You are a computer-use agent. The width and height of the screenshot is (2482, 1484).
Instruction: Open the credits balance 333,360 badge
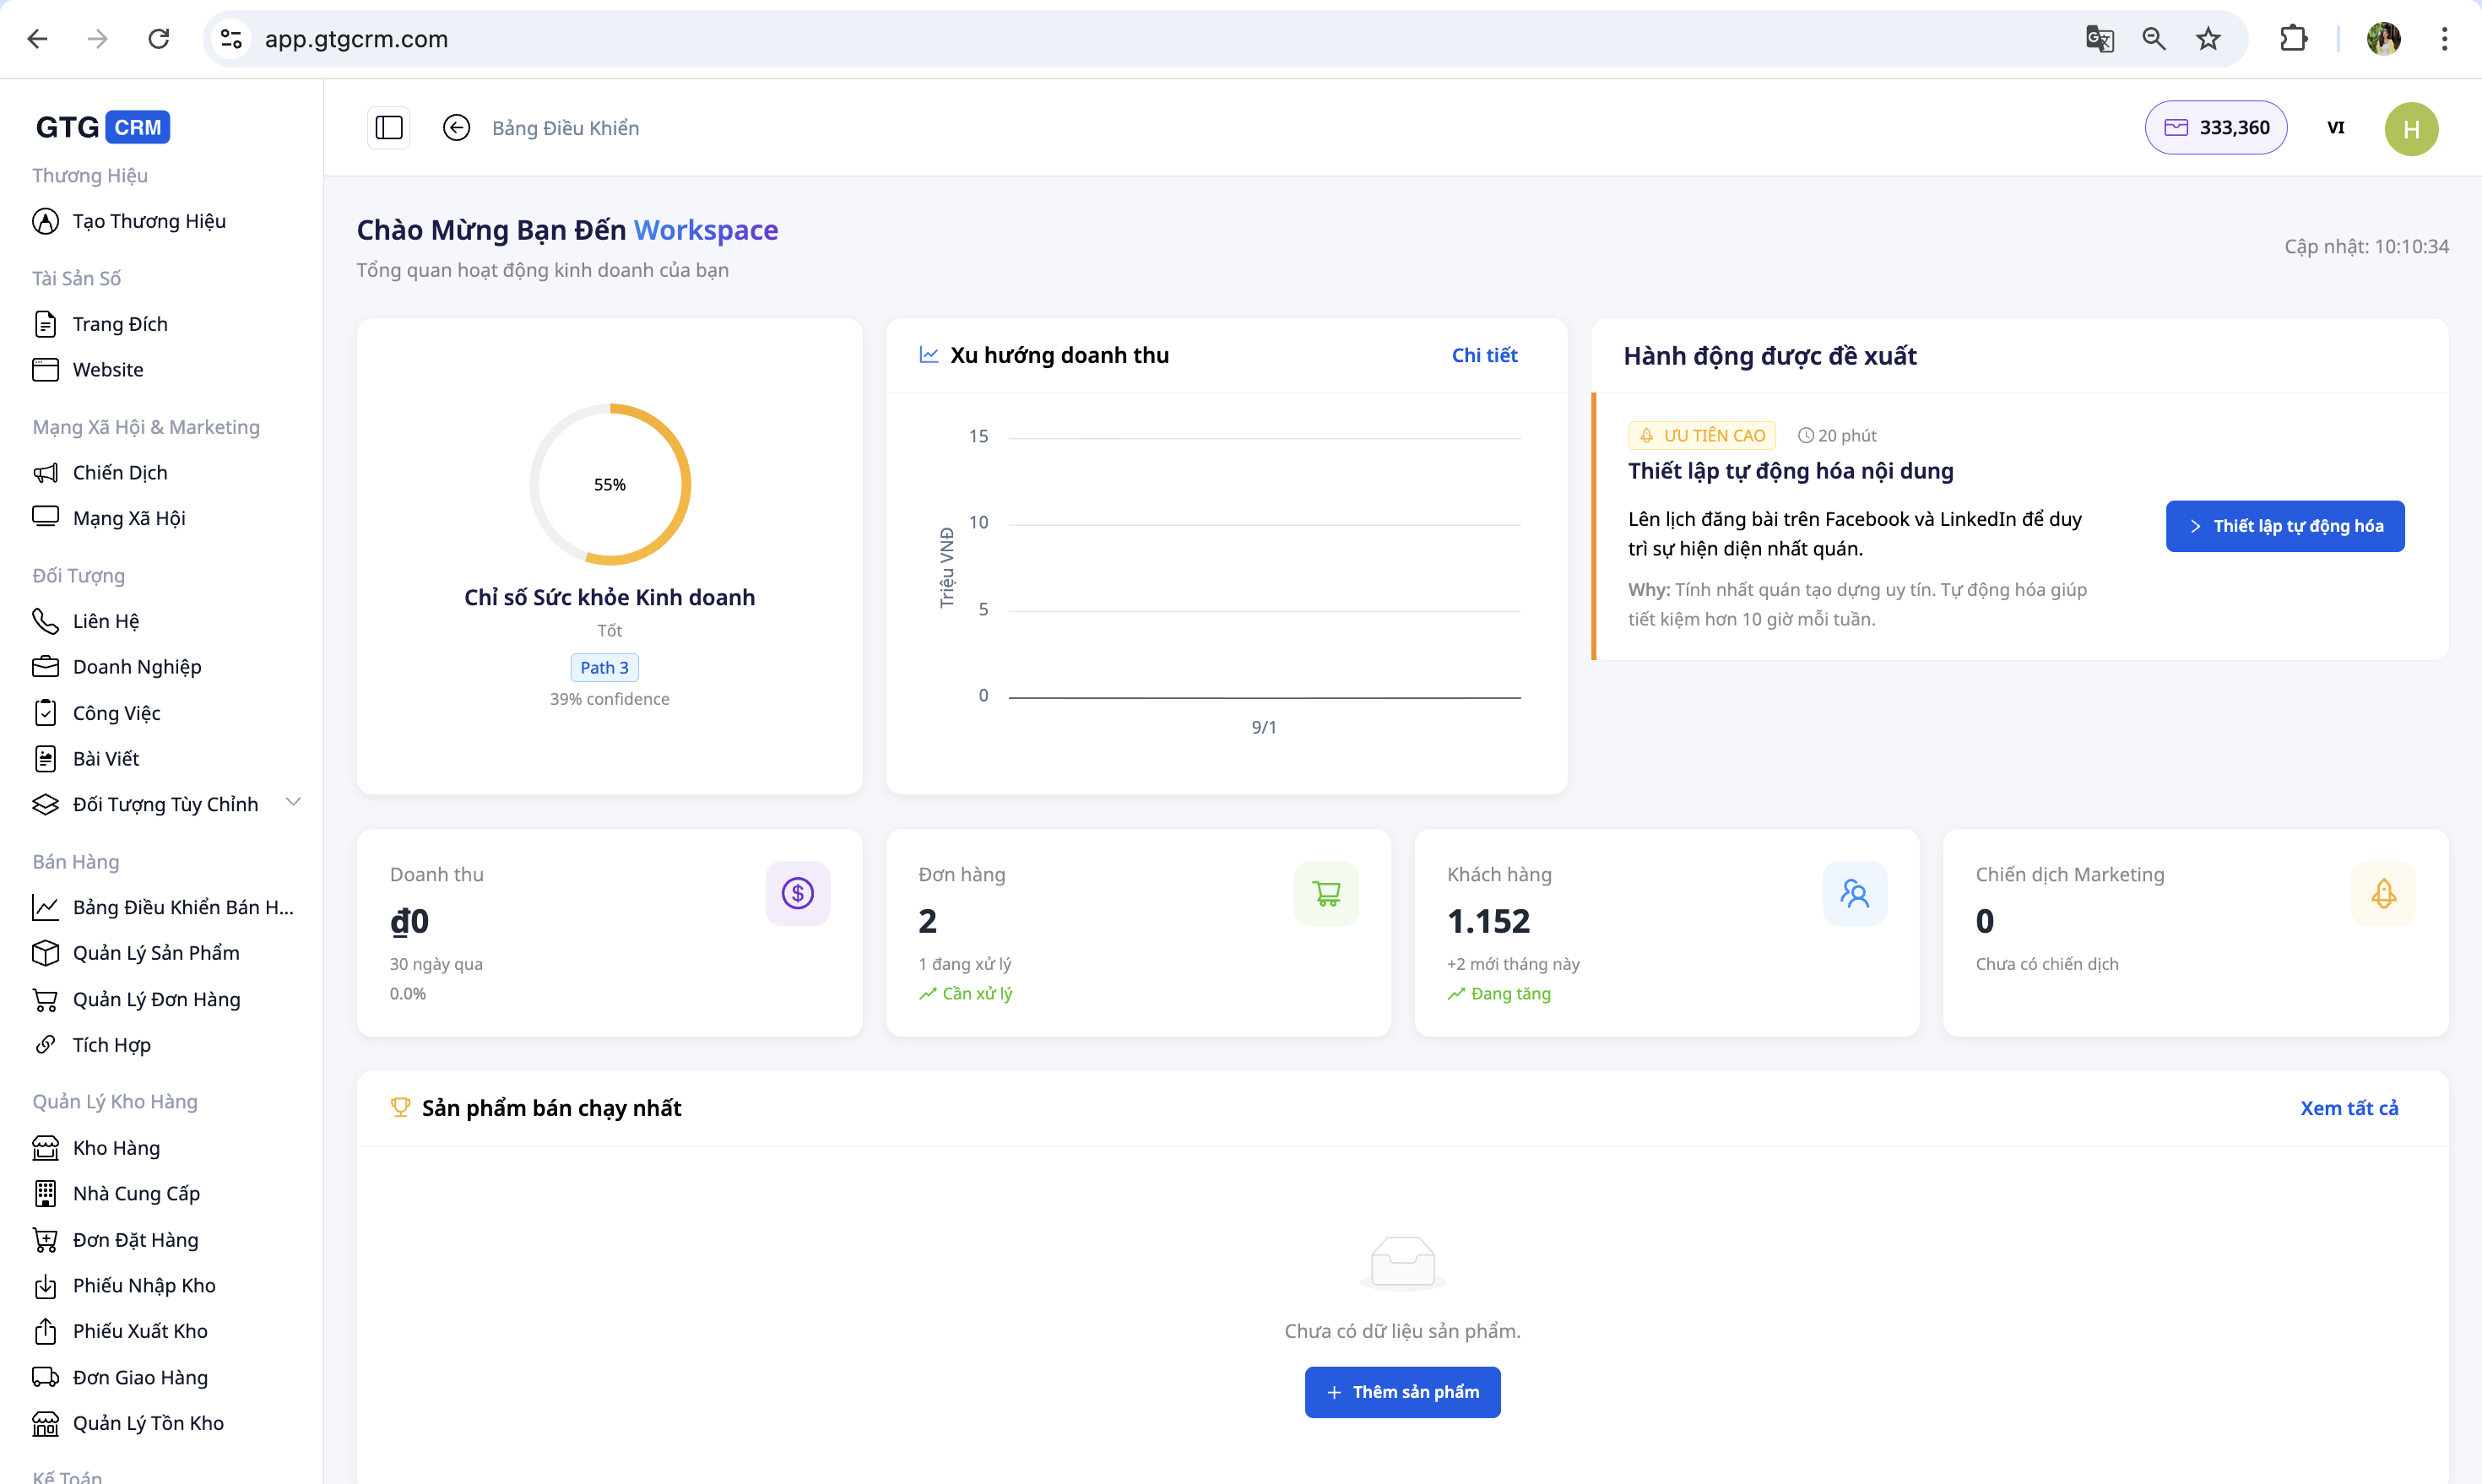(x=2215, y=128)
